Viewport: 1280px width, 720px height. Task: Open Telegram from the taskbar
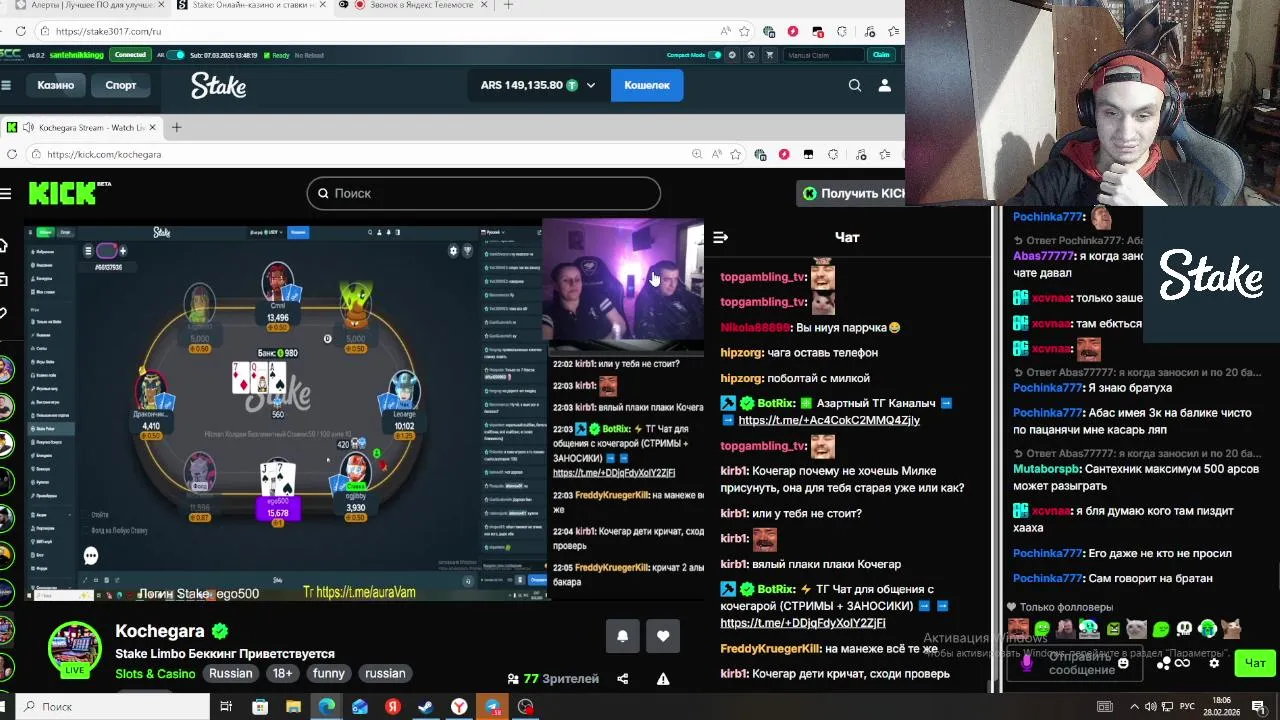(x=492, y=707)
